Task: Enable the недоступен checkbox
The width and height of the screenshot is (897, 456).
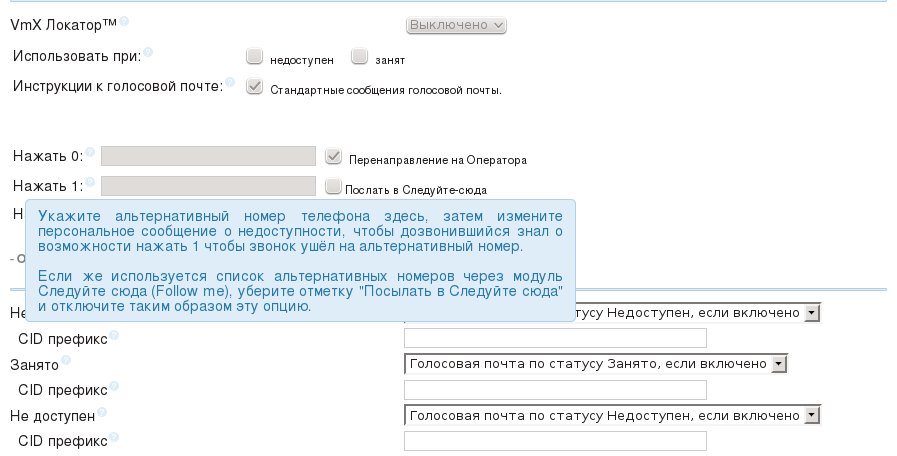Action: point(254,57)
